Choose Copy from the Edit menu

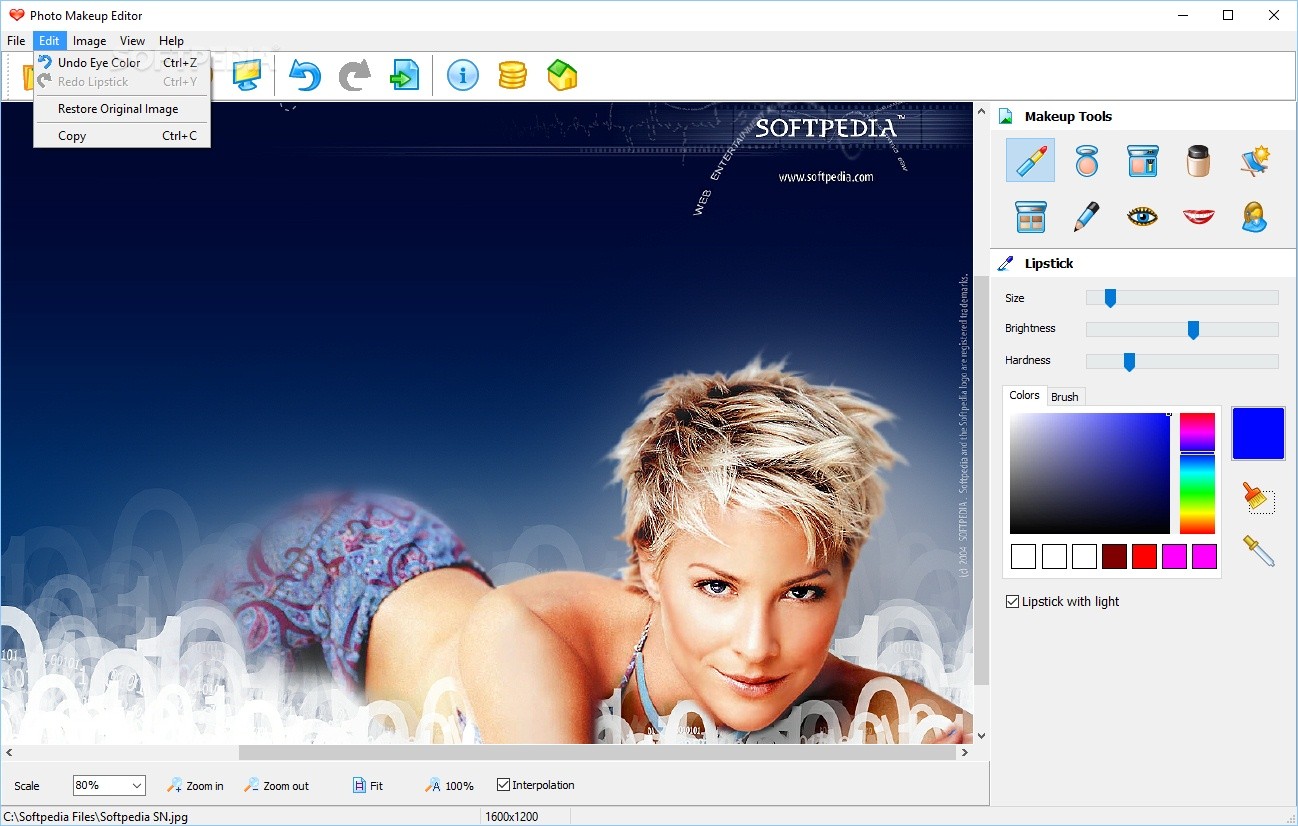click(x=122, y=136)
